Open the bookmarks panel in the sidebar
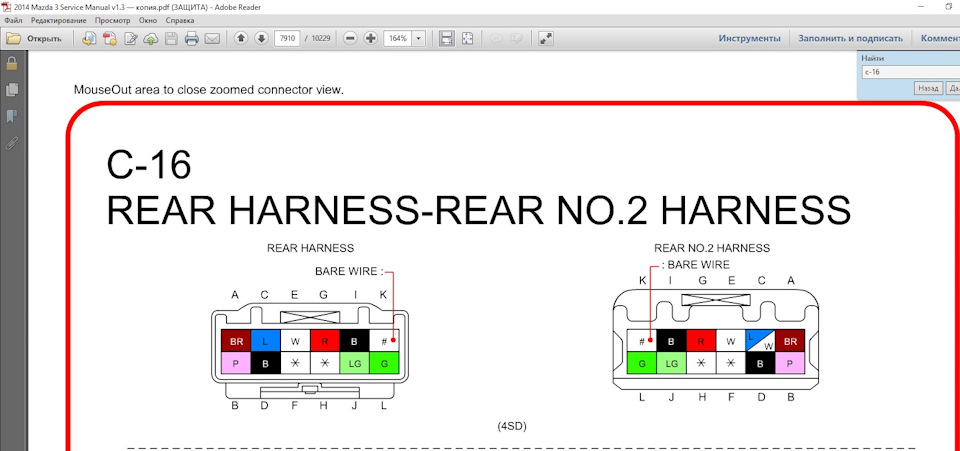960x451 pixels. 12,116
